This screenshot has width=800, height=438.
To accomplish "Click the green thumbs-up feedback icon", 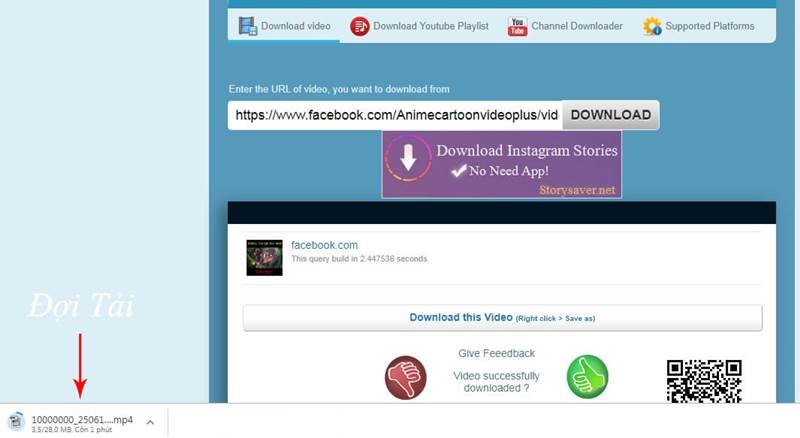I will [587, 377].
